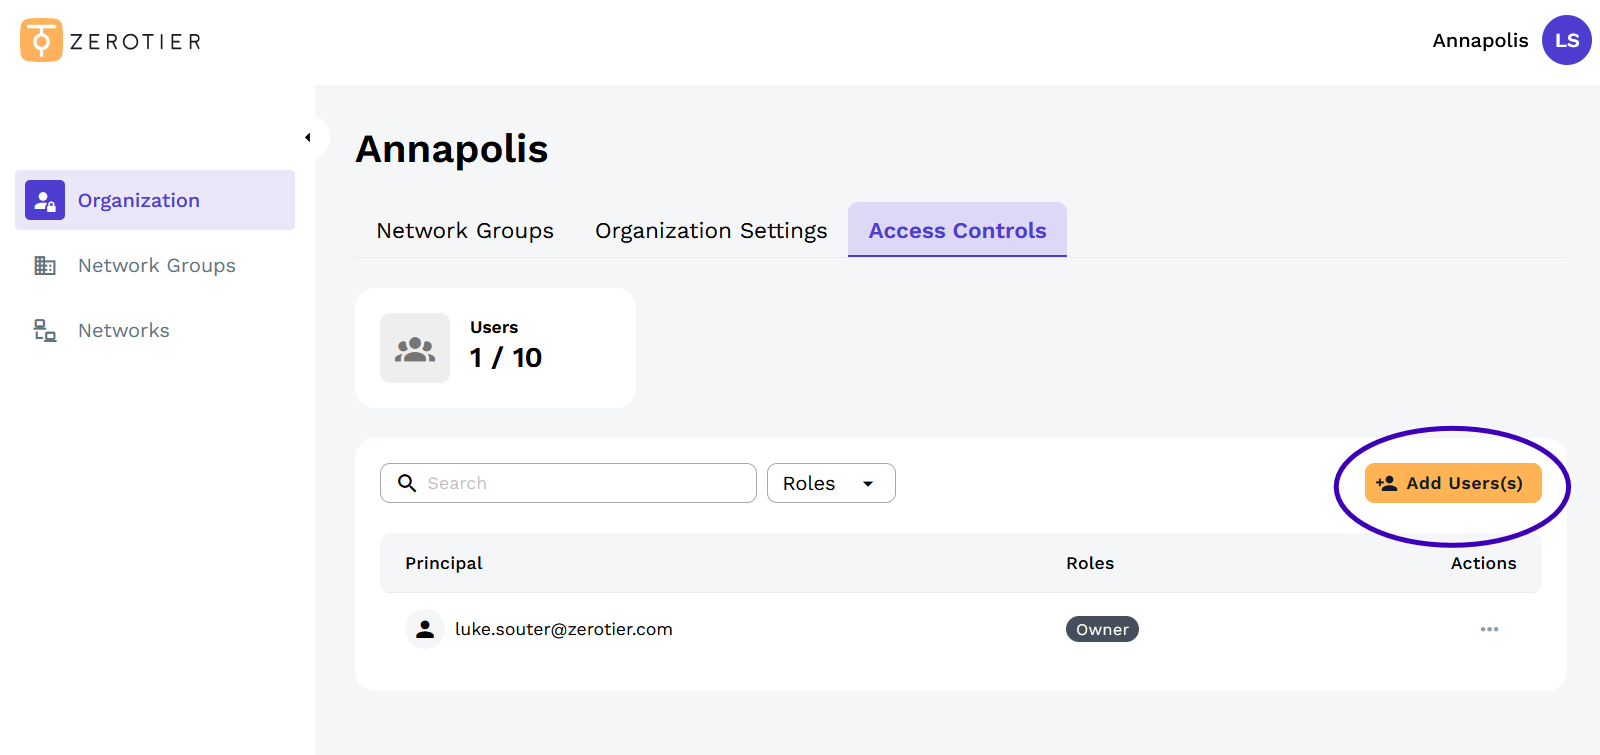Click the Organization sidebar icon
The image size is (1600, 755).
(45, 200)
